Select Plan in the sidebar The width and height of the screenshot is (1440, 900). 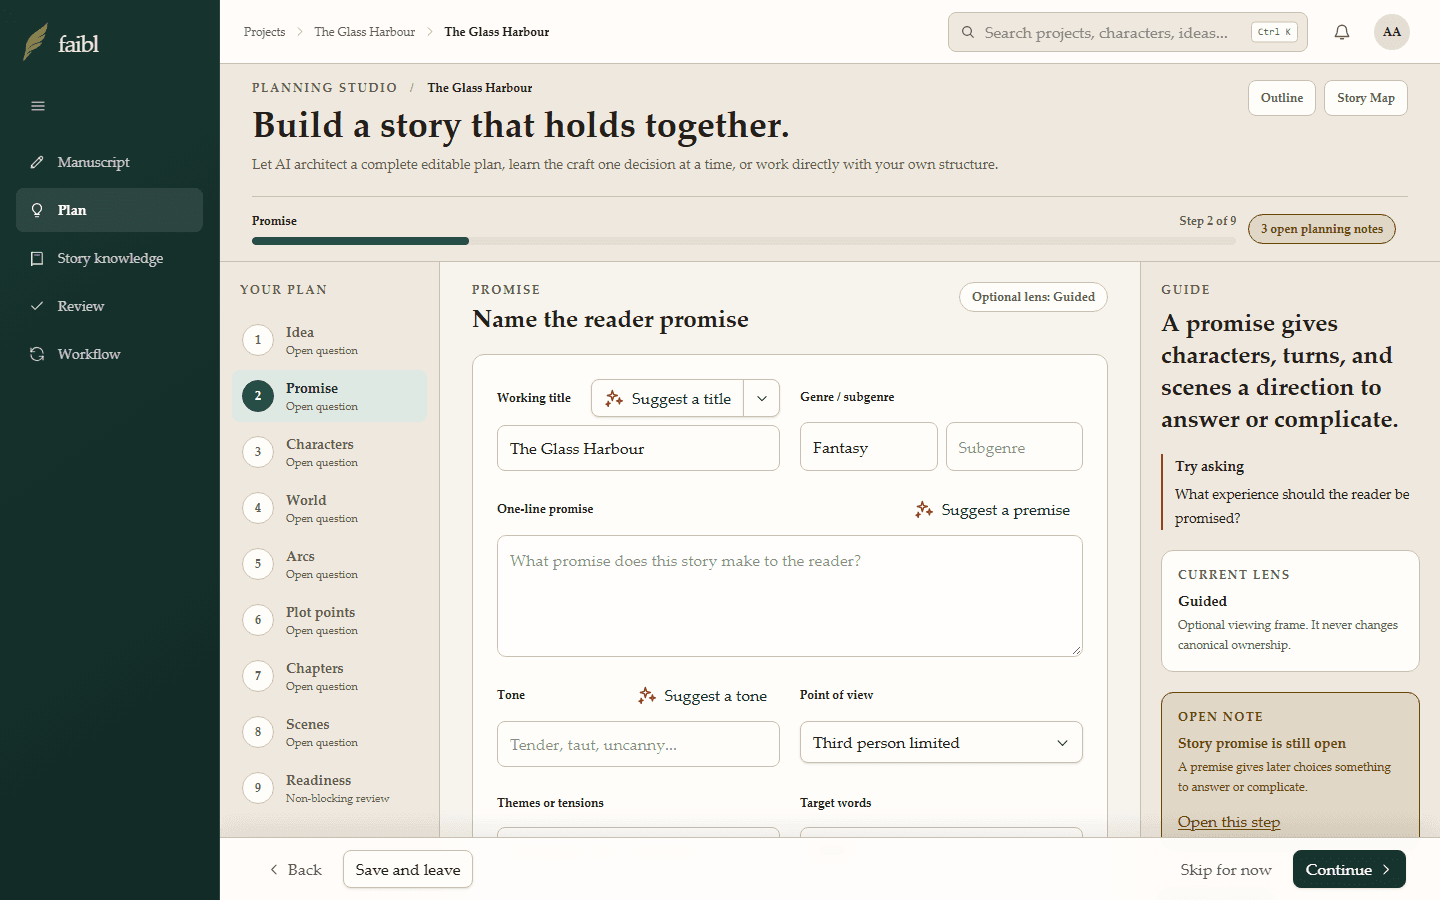tap(109, 210)
